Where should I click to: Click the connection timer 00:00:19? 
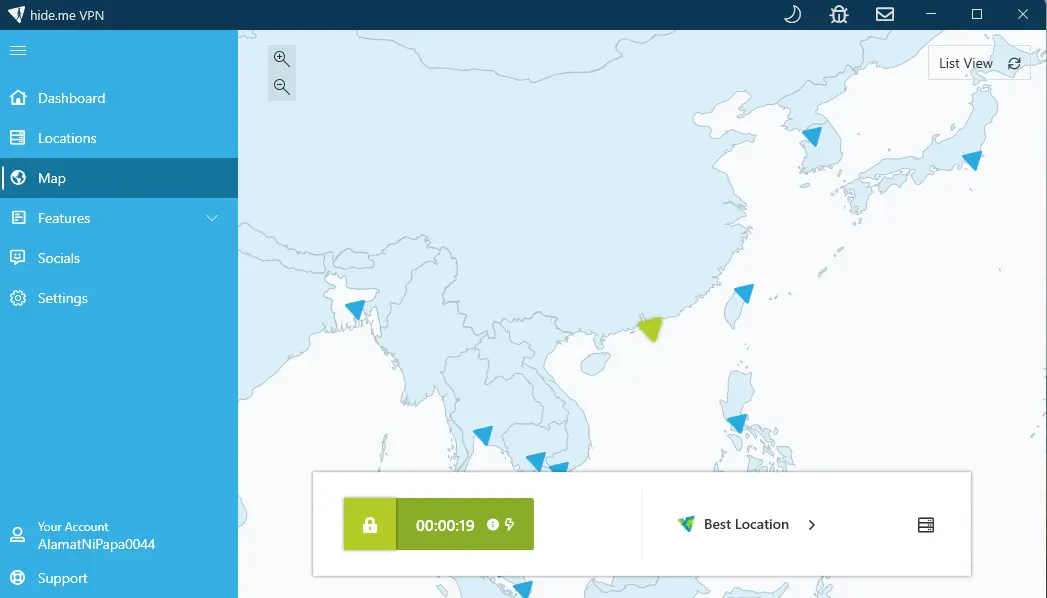tap(445, 525)
